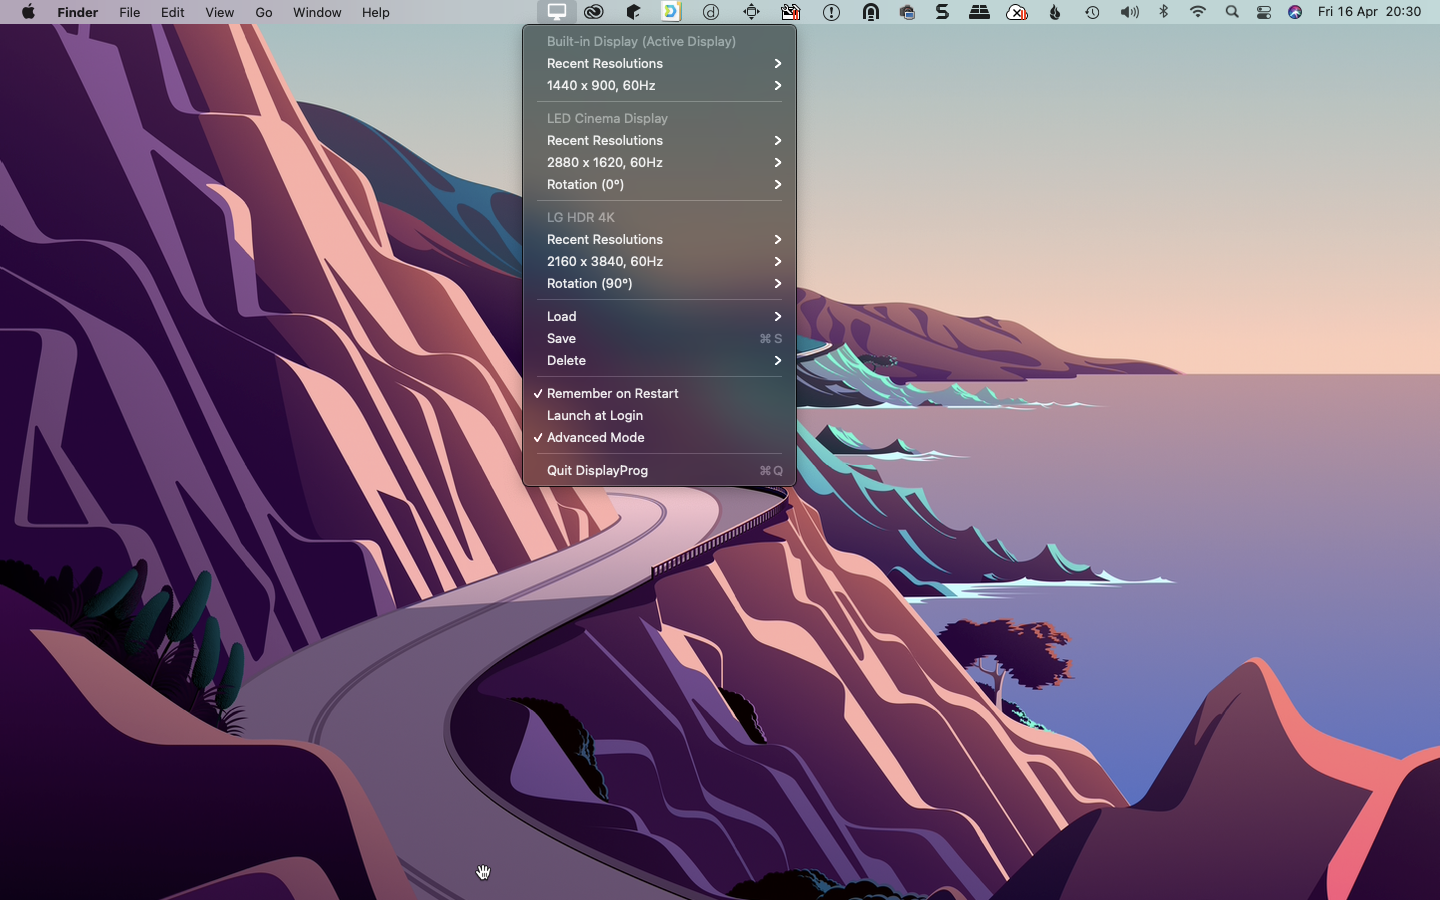Click the date and time clock

coord(1369,12)
